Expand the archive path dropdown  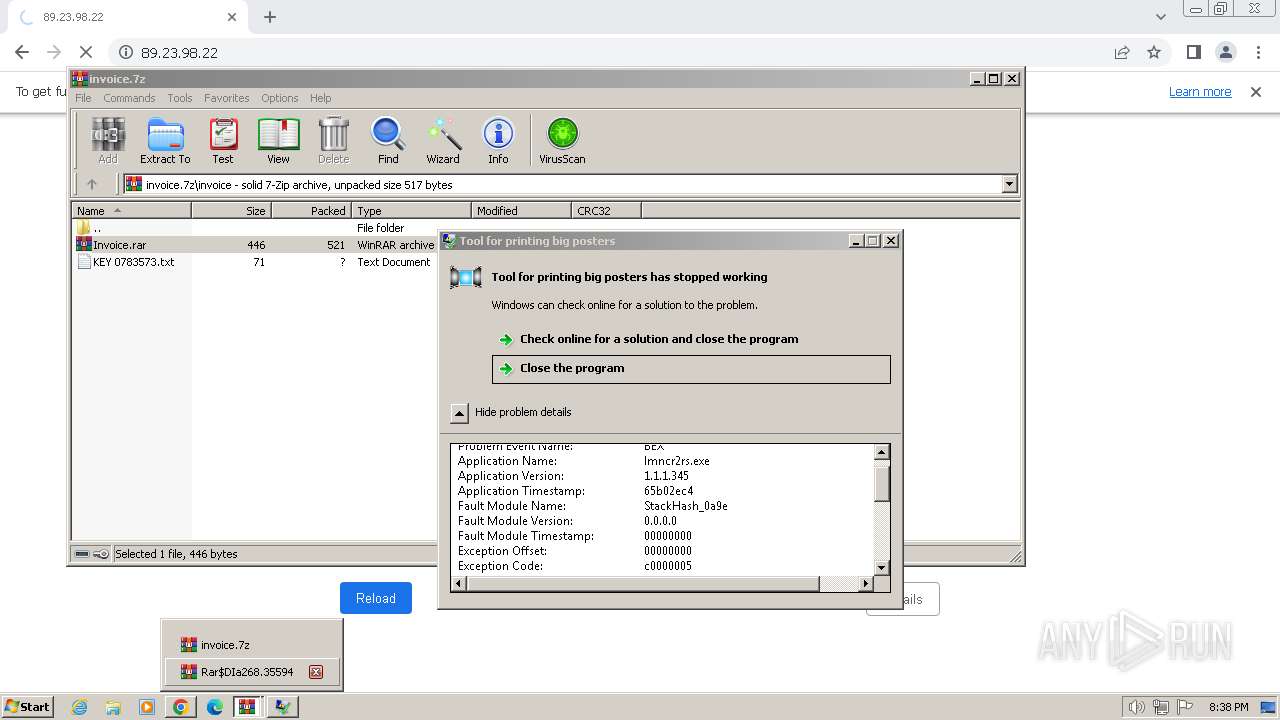1009,184
